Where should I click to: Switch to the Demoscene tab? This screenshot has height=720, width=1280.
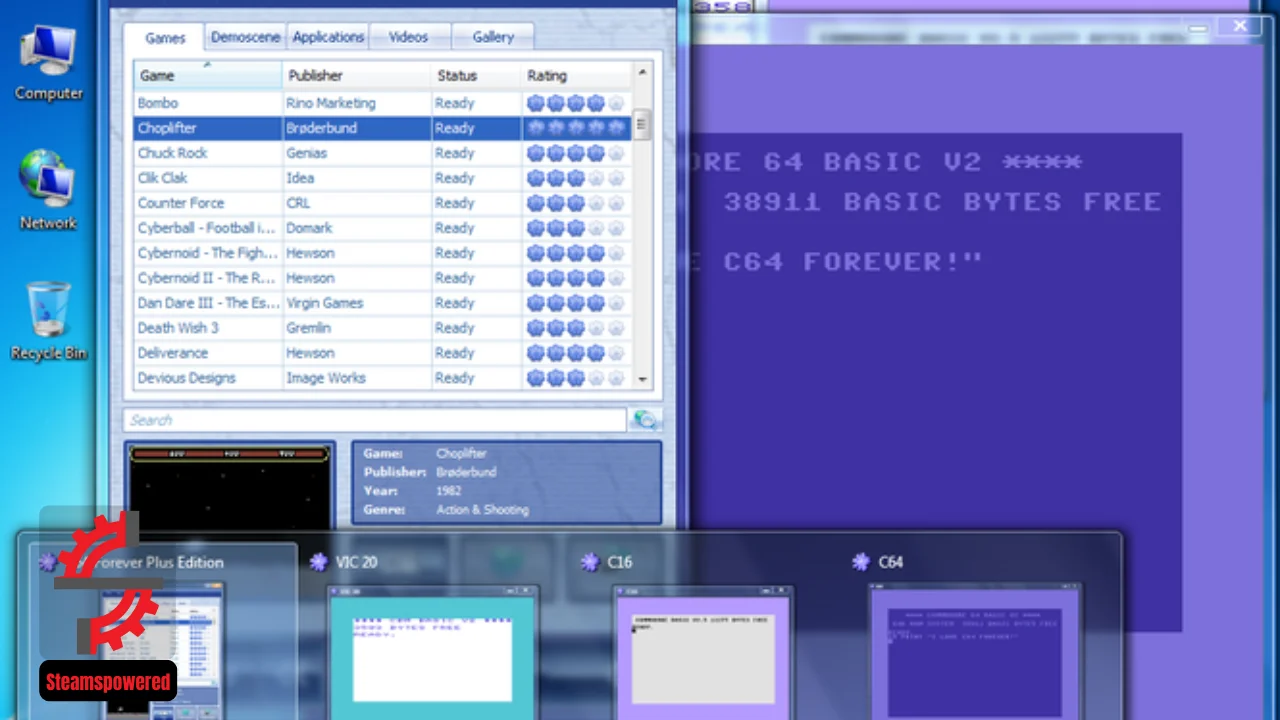(246, 37)
